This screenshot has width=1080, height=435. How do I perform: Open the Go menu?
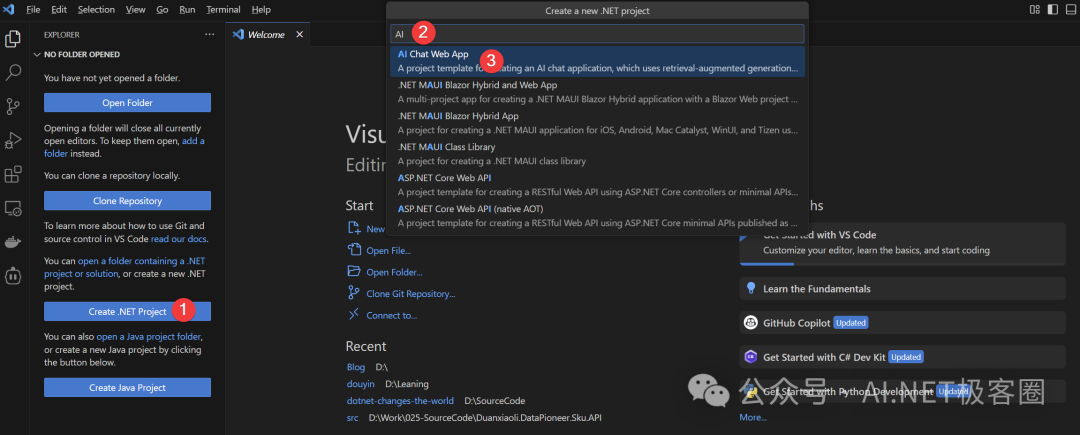163,10
